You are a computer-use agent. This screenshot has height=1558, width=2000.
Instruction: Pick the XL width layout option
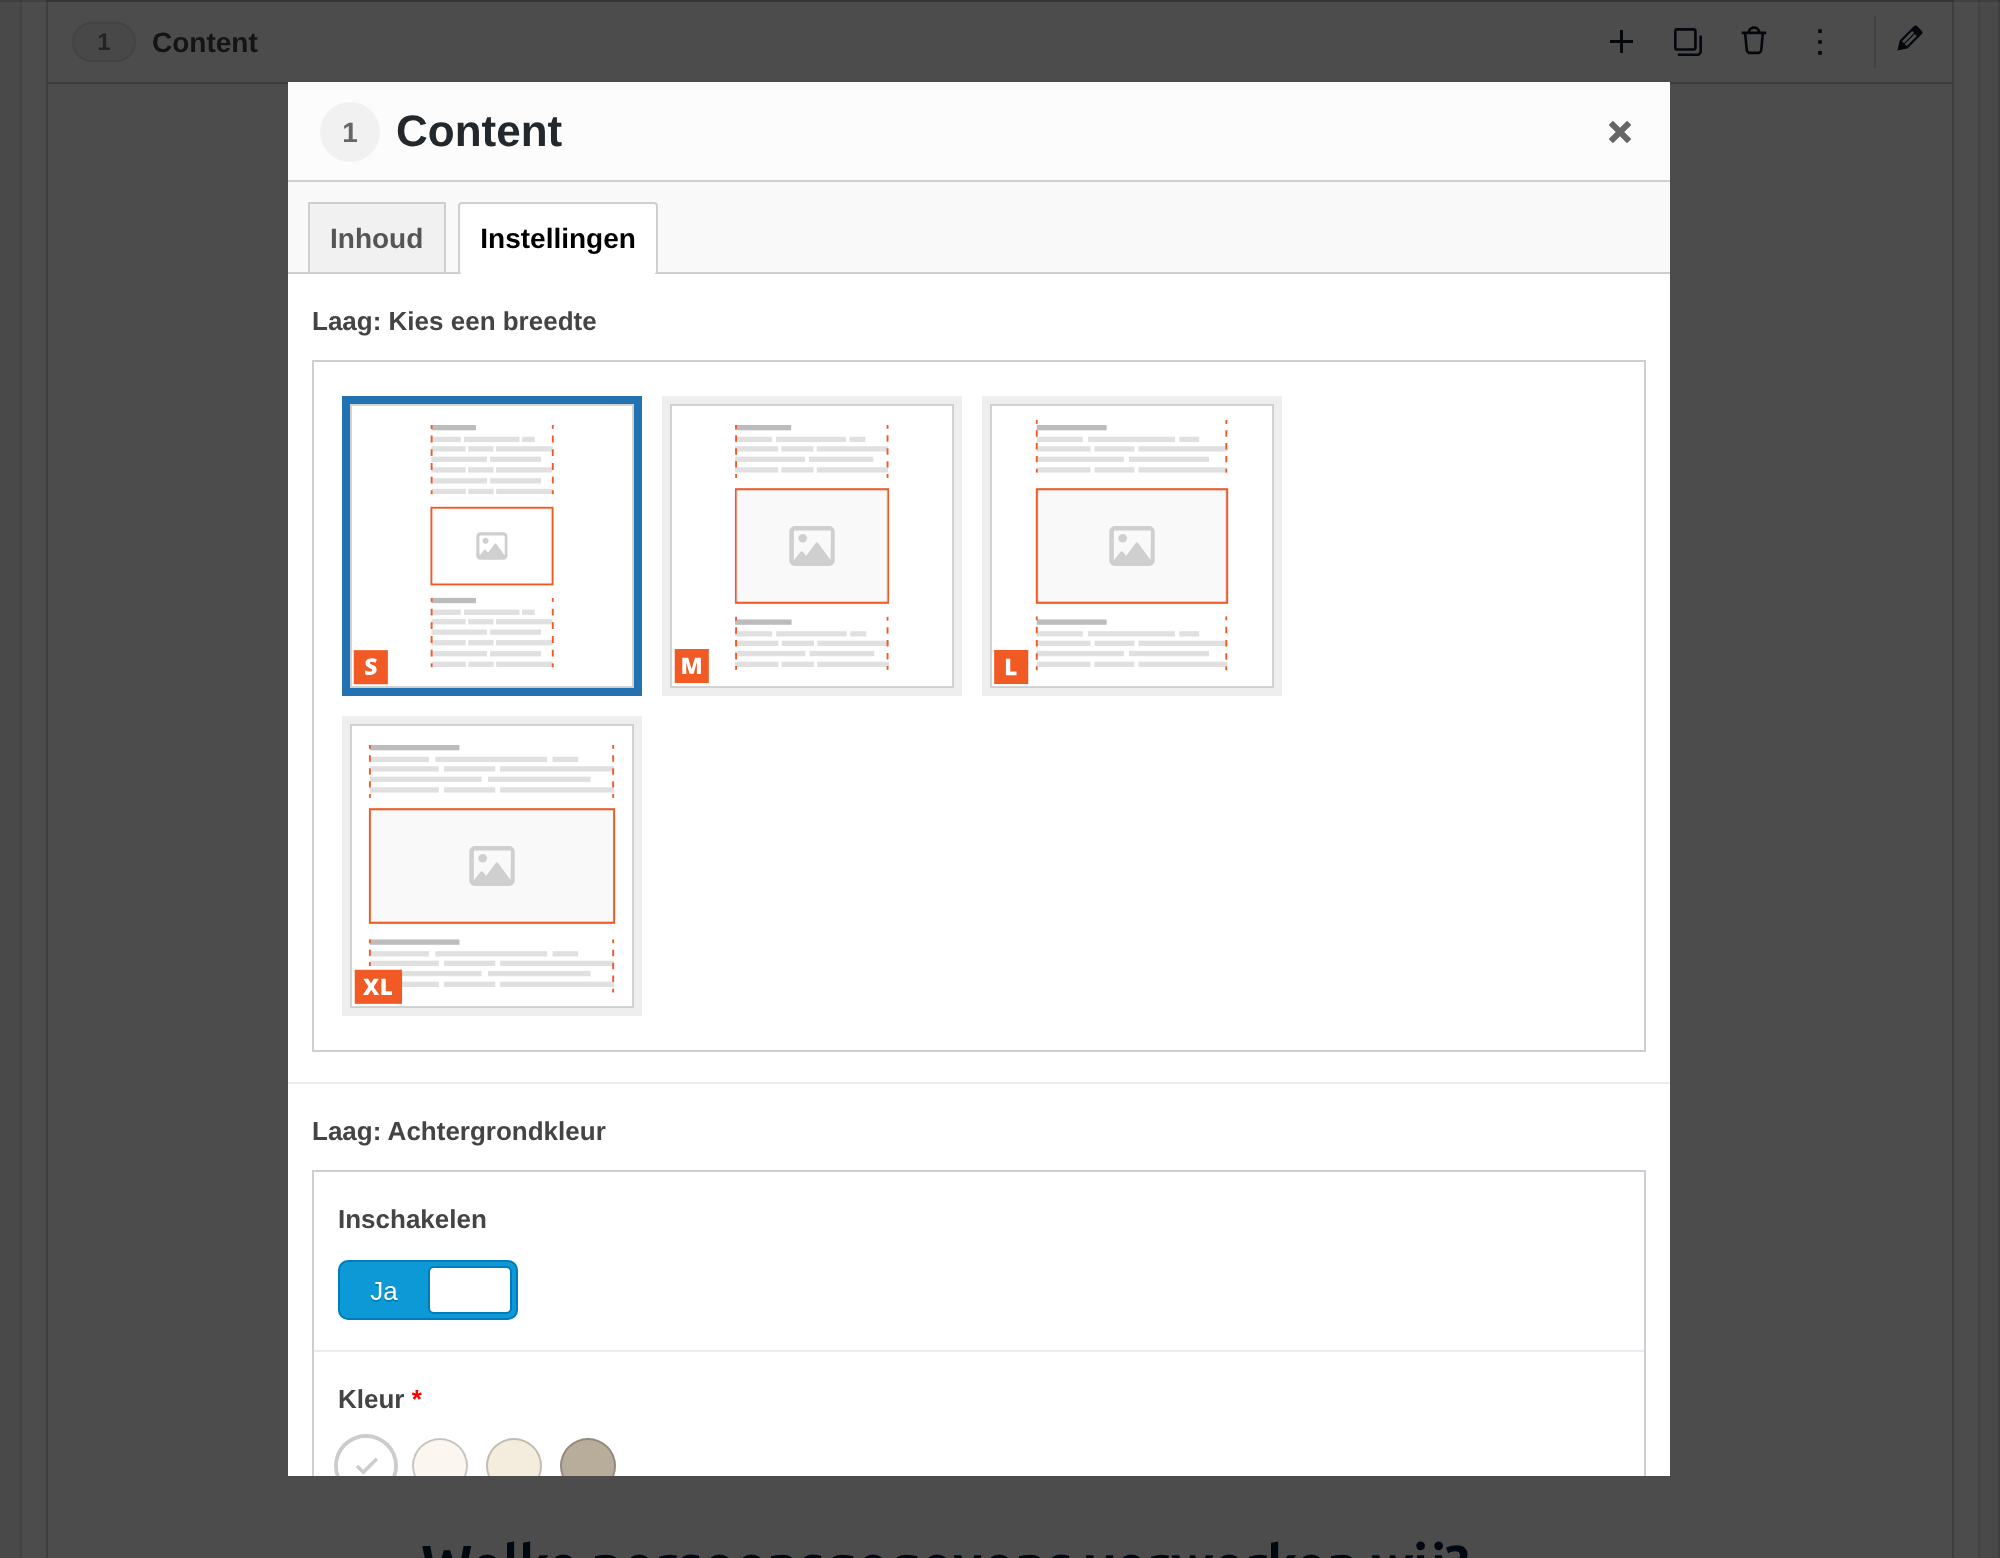pyautogui.click(x=492, y=866)
